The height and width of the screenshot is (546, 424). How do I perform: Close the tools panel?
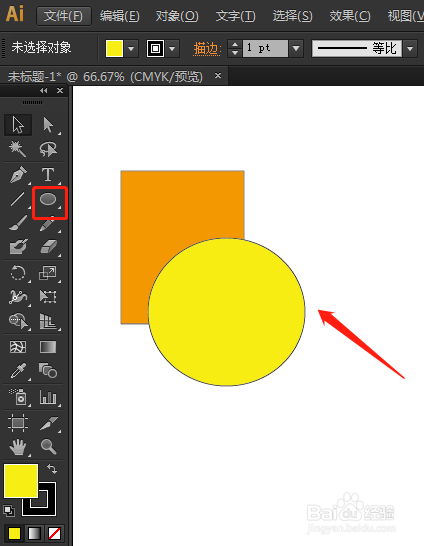(60, 91)
